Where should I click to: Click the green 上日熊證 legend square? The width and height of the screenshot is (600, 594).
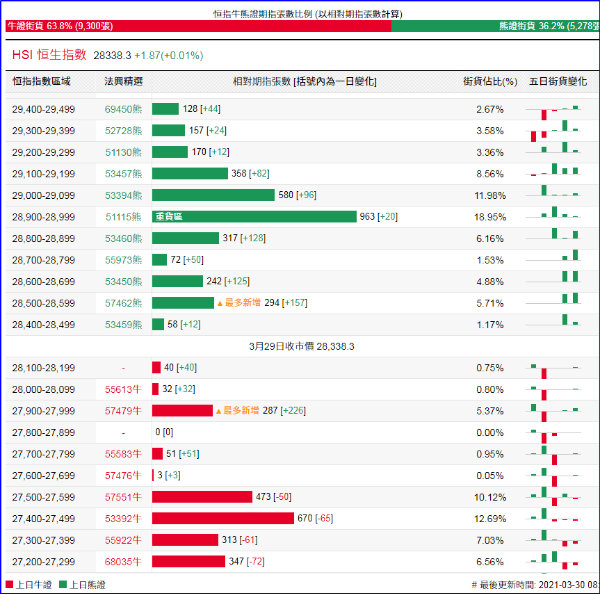pos(63,584)
